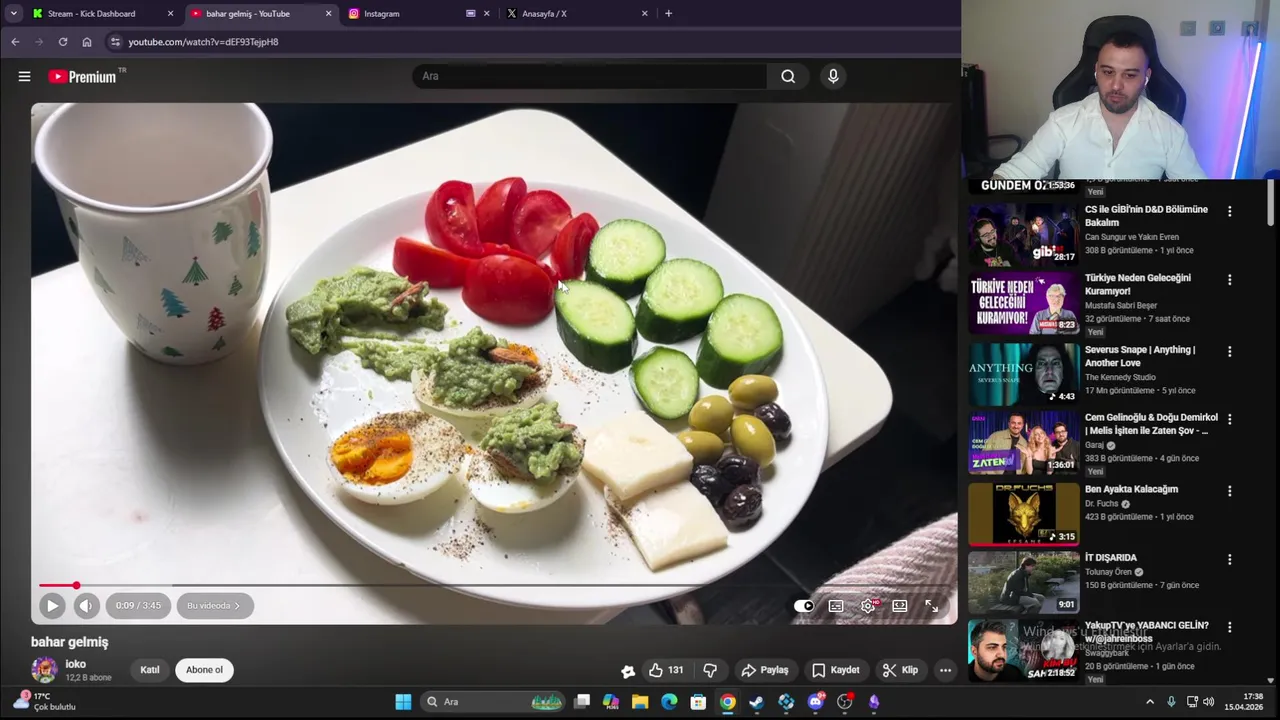Open options for 'YakupTV'ye YABANCI GELİN?' video

tap(1230, 628)
